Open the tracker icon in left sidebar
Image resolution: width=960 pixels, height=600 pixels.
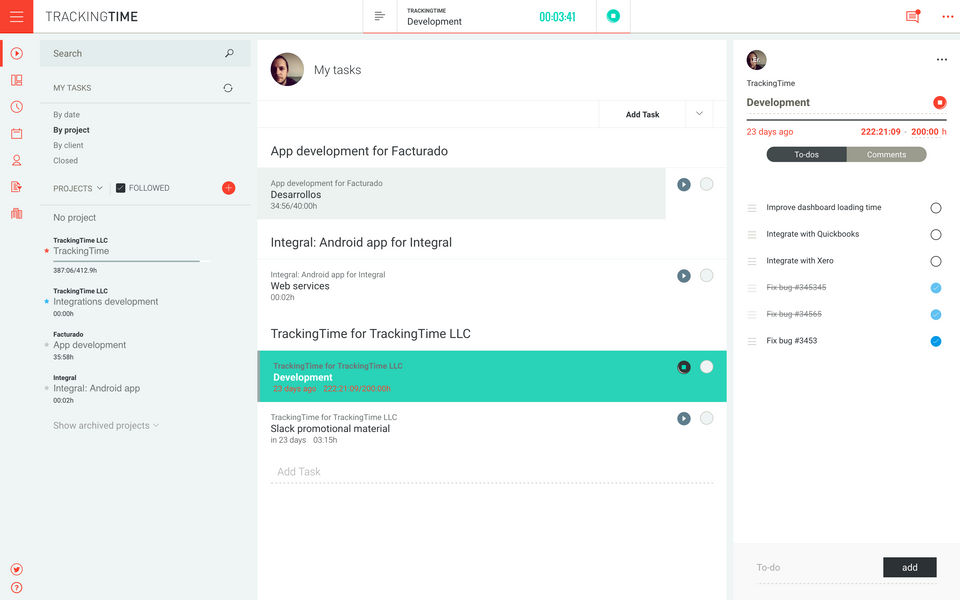[x=17, y=53]
